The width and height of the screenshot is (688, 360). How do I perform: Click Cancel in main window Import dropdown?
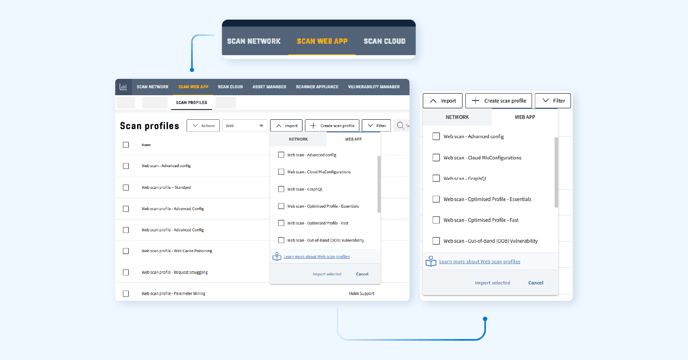click(362, 274)
